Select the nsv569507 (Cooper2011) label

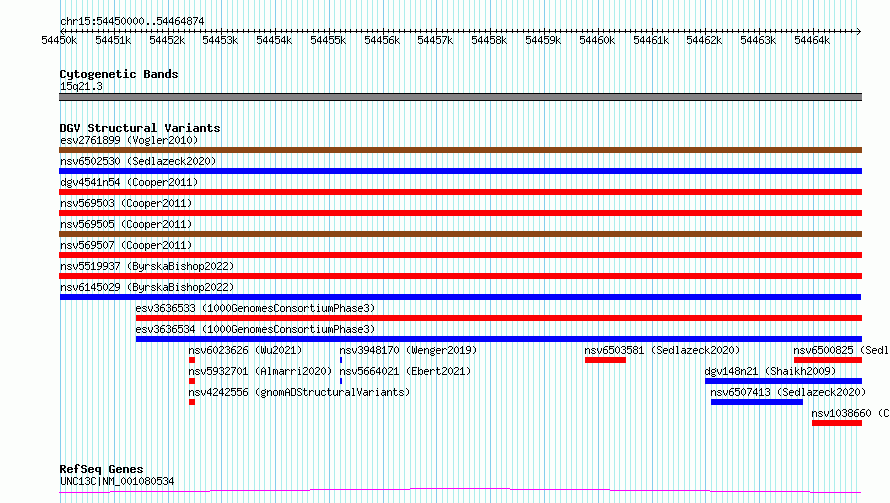pos(126,245)
